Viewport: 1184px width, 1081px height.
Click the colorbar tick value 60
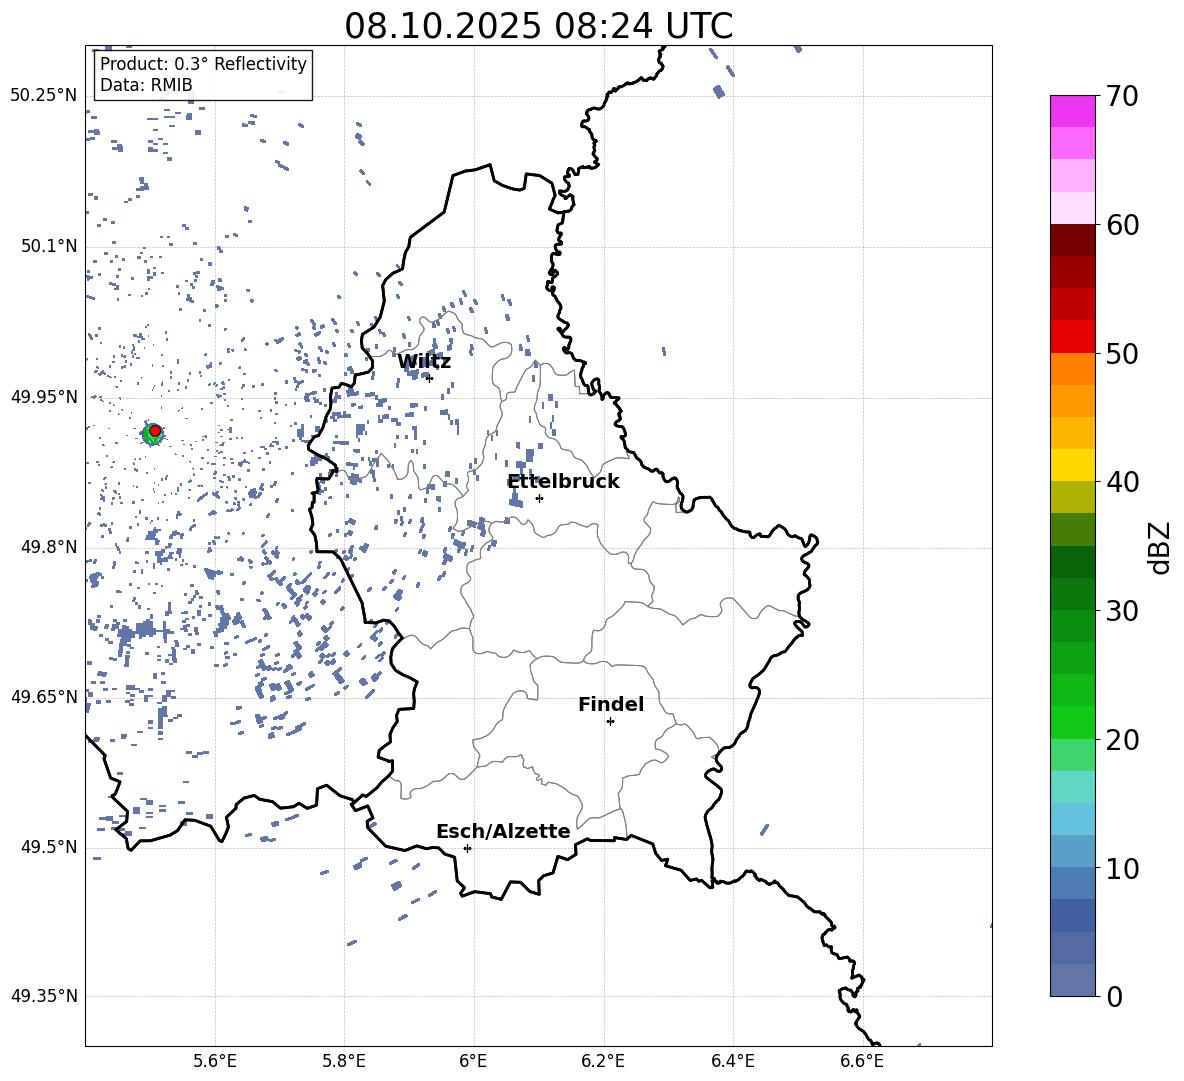[x=1122, y=225]
